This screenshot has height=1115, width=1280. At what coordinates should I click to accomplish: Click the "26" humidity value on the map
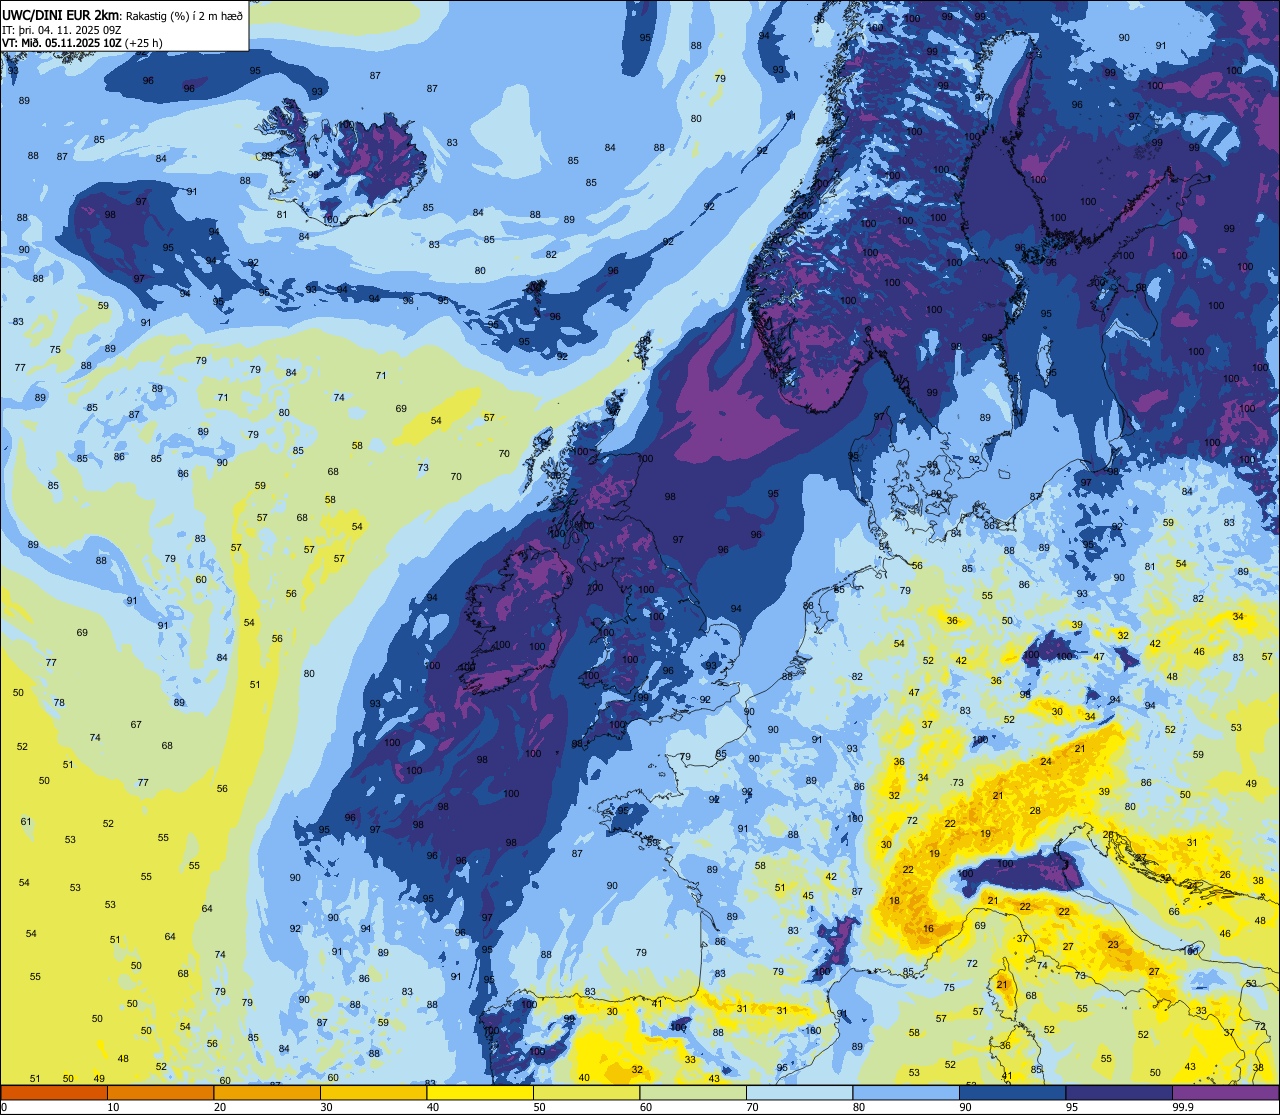1225,875
